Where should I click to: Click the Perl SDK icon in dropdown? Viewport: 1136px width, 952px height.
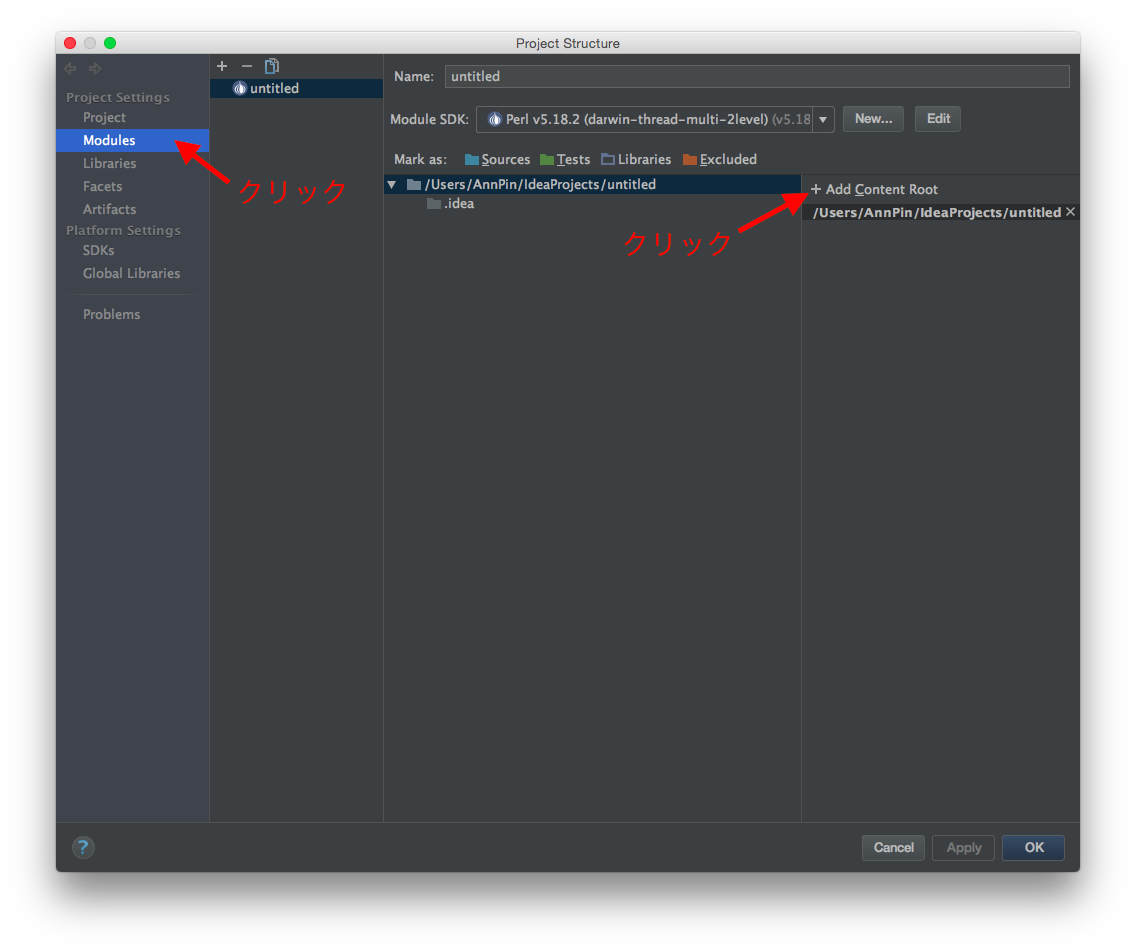pyautogui.click(x=494, y=120)
